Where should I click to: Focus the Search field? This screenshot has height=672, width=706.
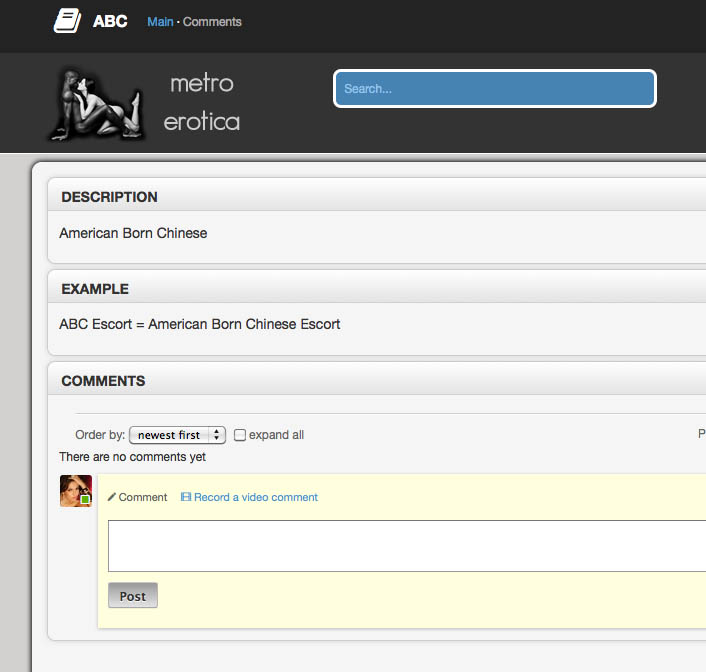(494, 89)
